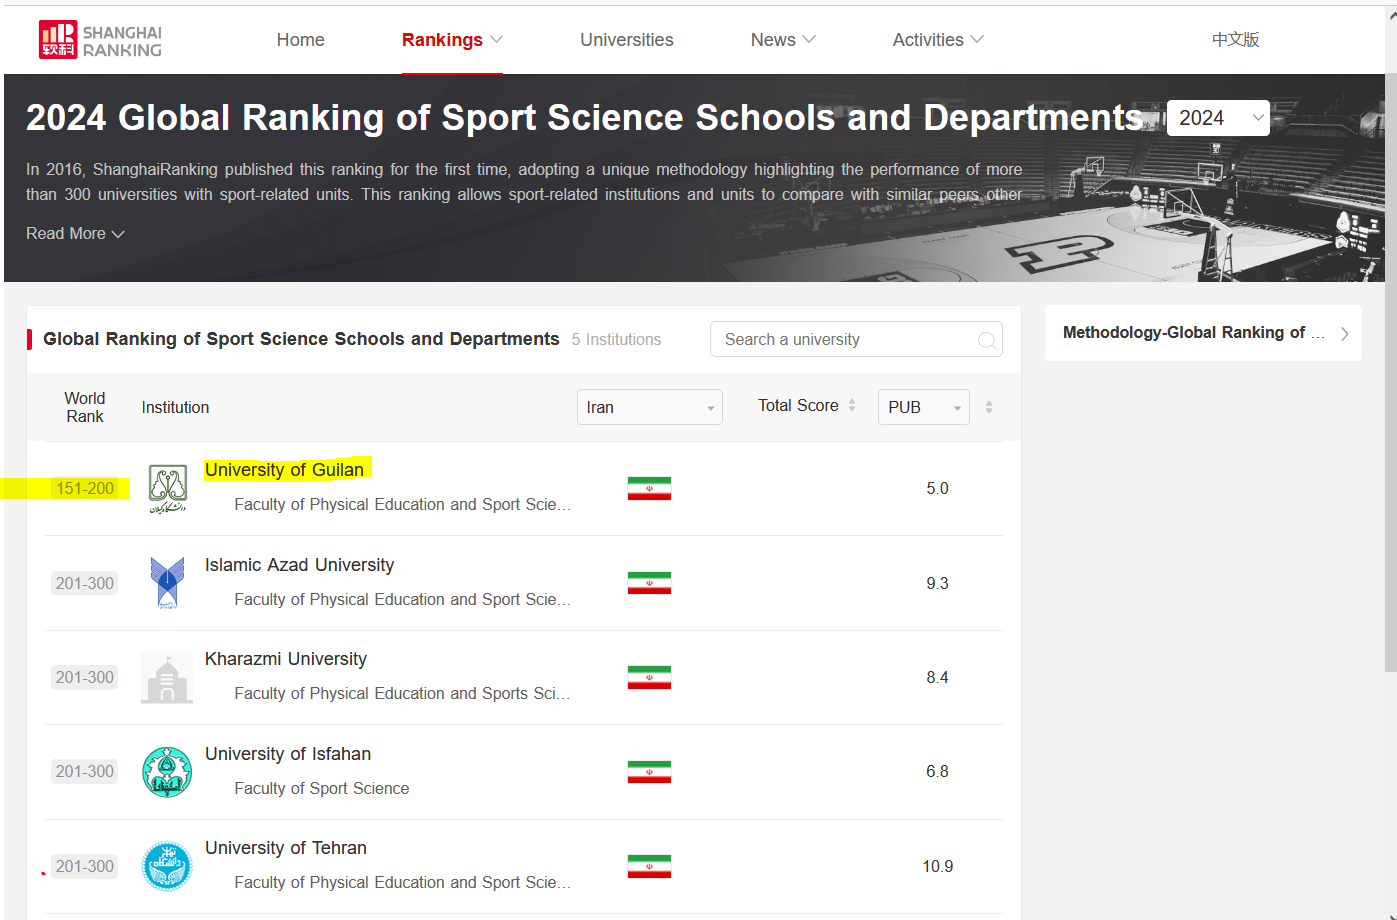Click the University of Isfahan logo
The height and width of the screenshot is (920, 1397).
167,772
